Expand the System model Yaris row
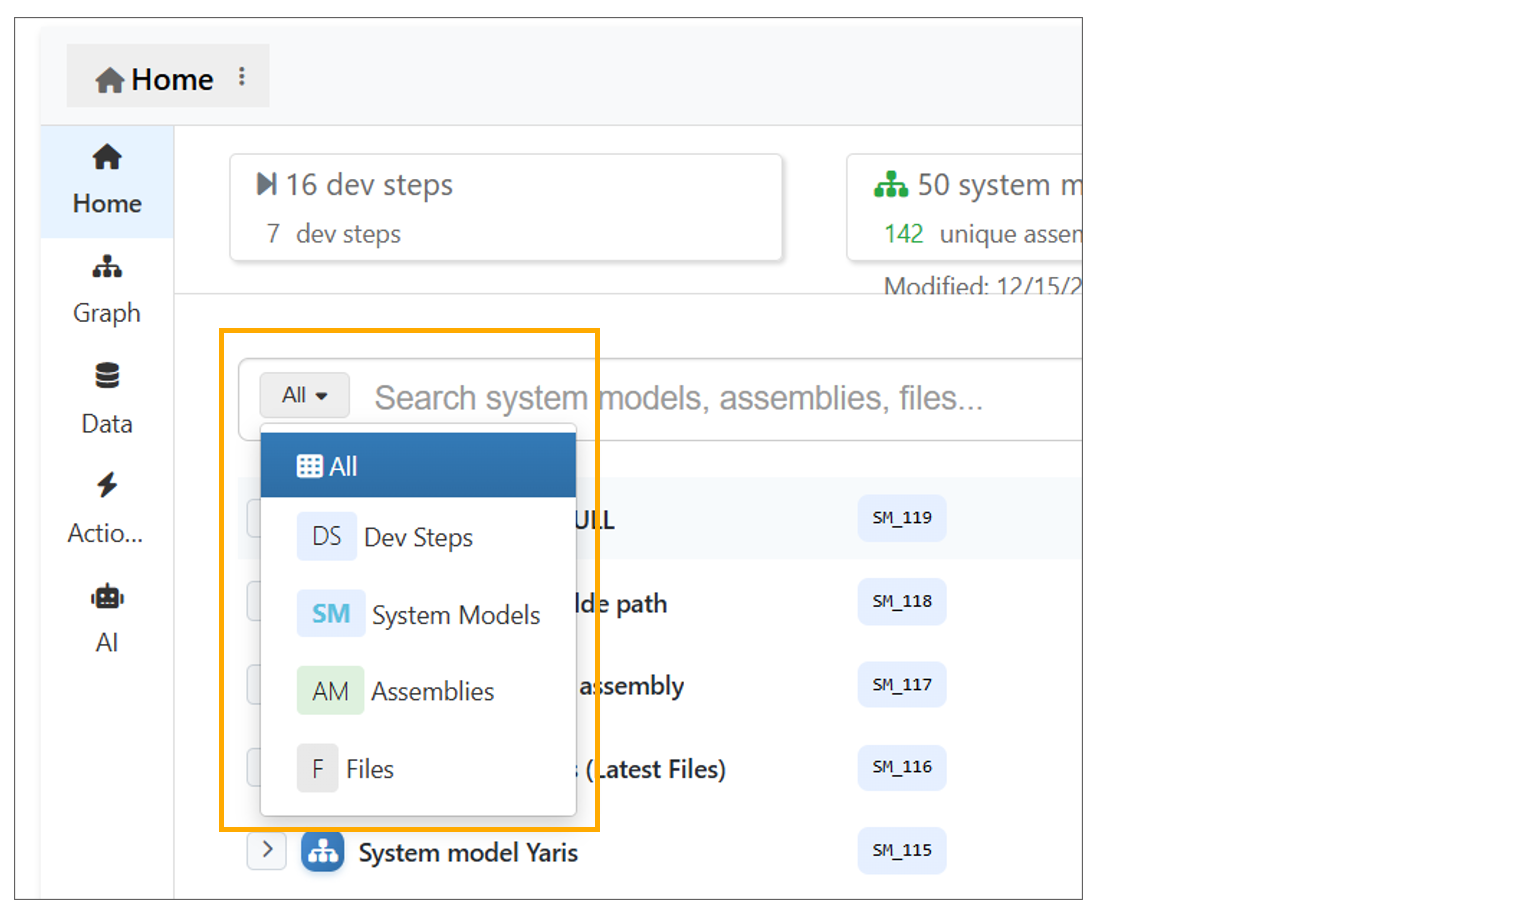The height and width of the screenshot is (905, 1529). coord(267,850)
